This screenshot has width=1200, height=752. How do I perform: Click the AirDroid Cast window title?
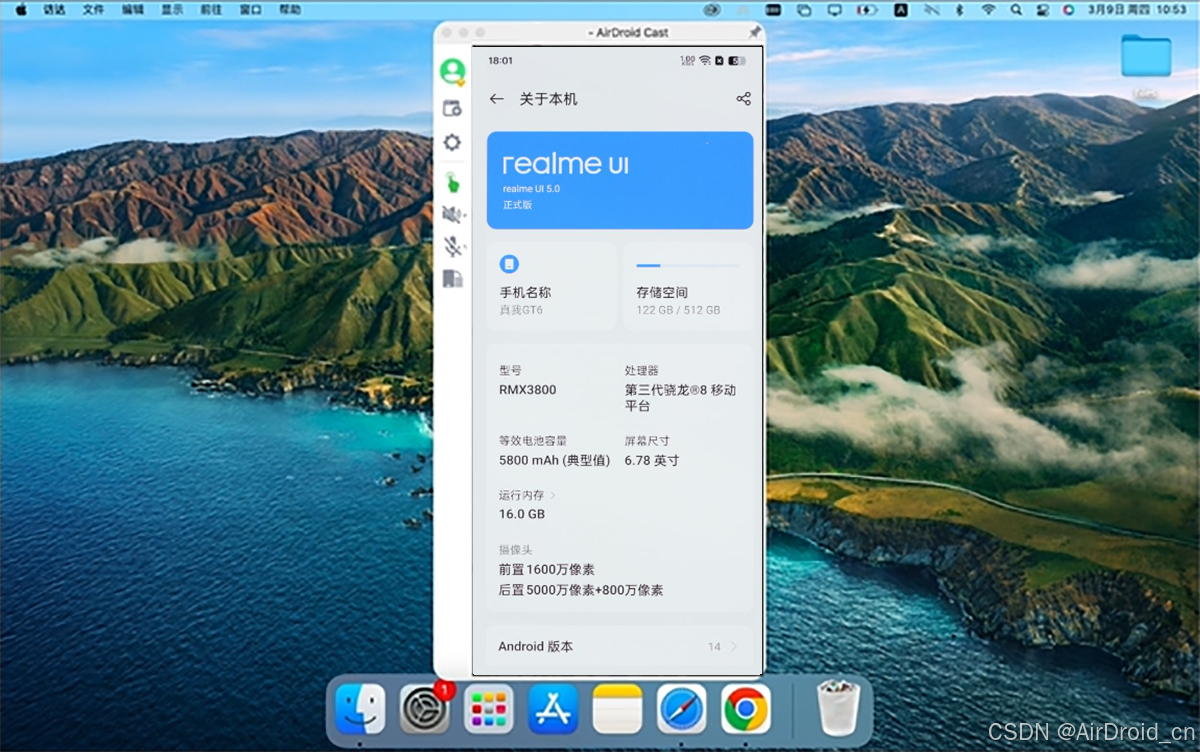tap(630, 33)
